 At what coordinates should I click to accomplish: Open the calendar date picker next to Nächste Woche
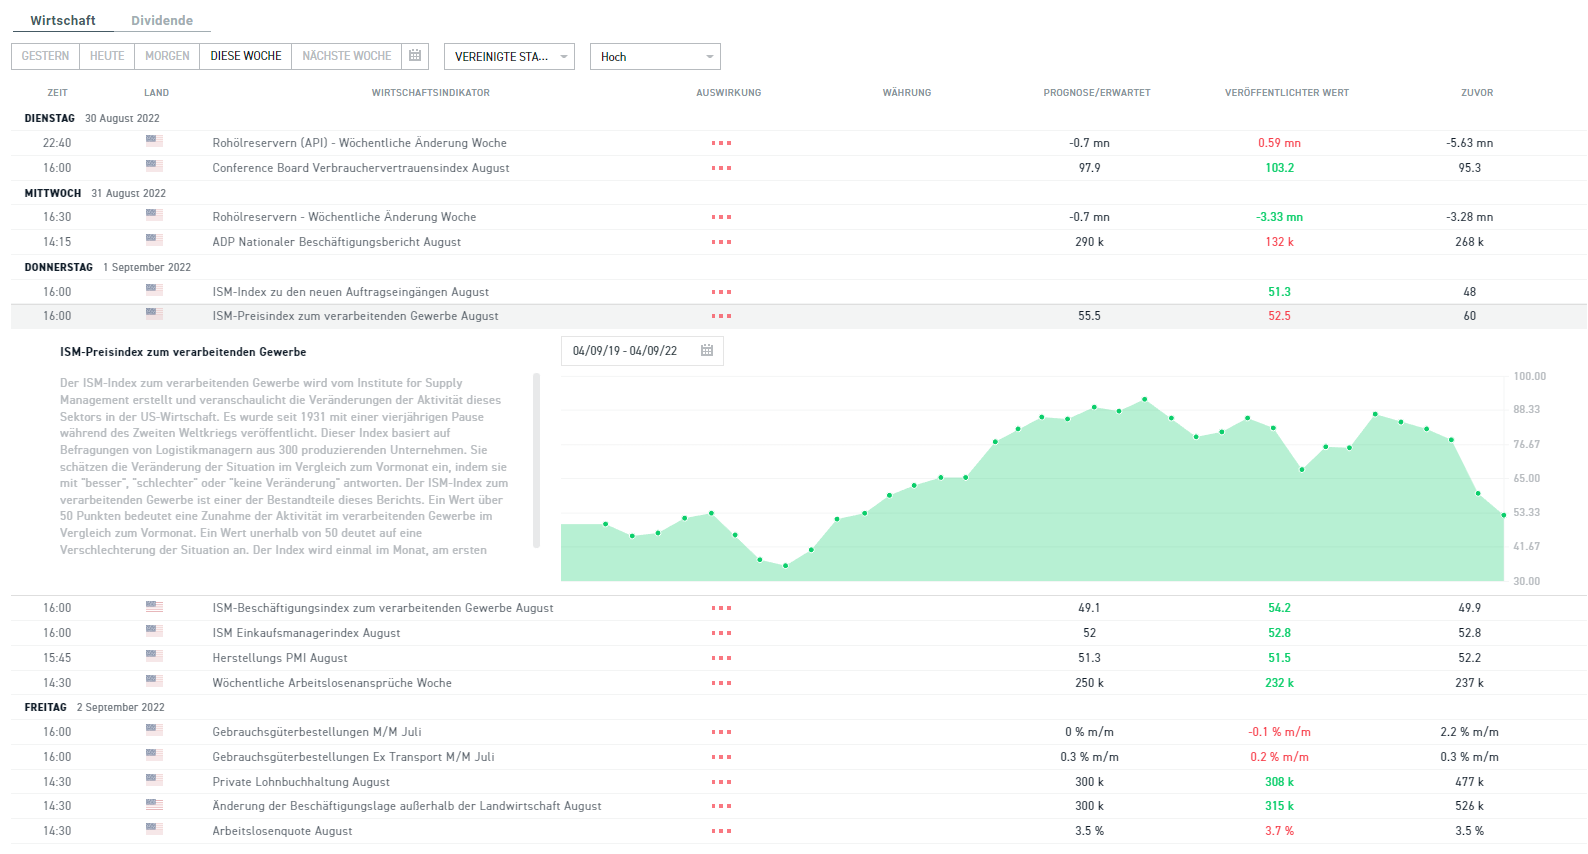coord(415,56)
